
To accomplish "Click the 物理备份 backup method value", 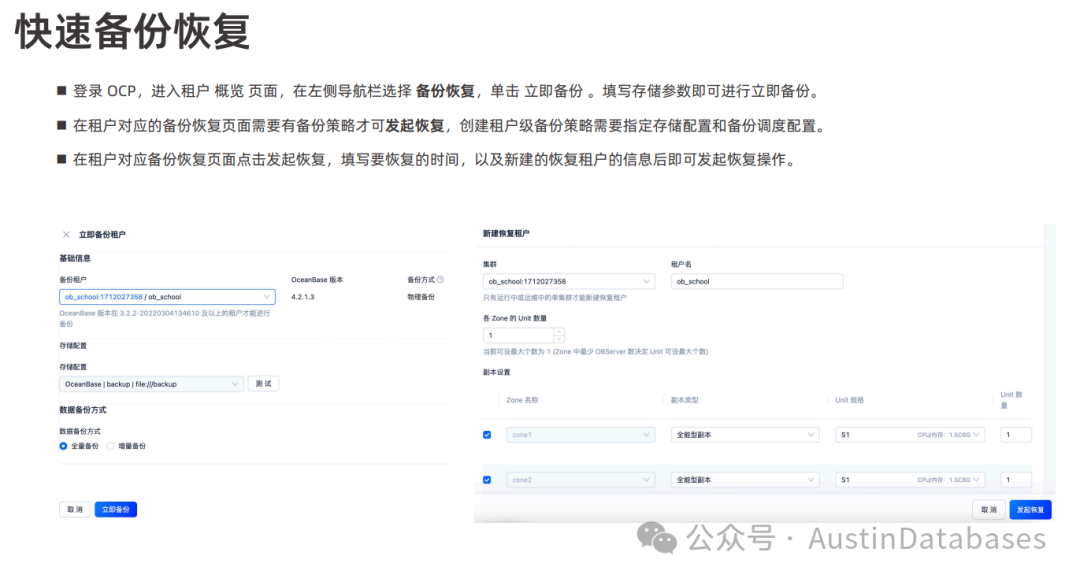I will [421, 297].
